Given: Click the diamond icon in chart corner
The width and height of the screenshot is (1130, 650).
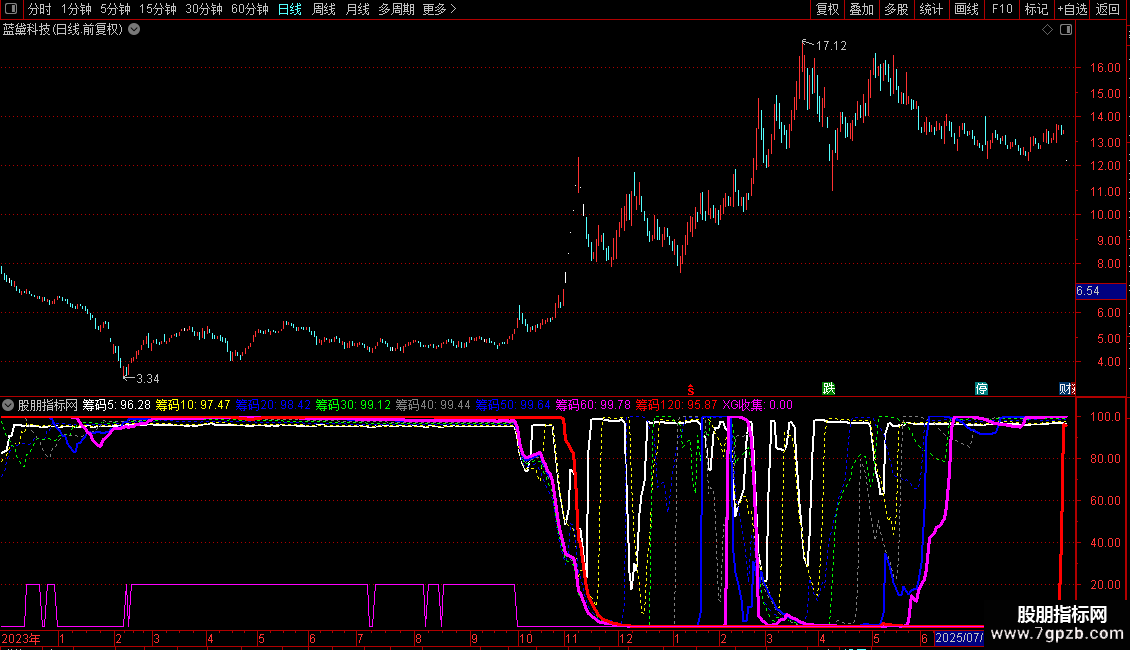Looking at the screenshot, I should [x=1048, y=30].
